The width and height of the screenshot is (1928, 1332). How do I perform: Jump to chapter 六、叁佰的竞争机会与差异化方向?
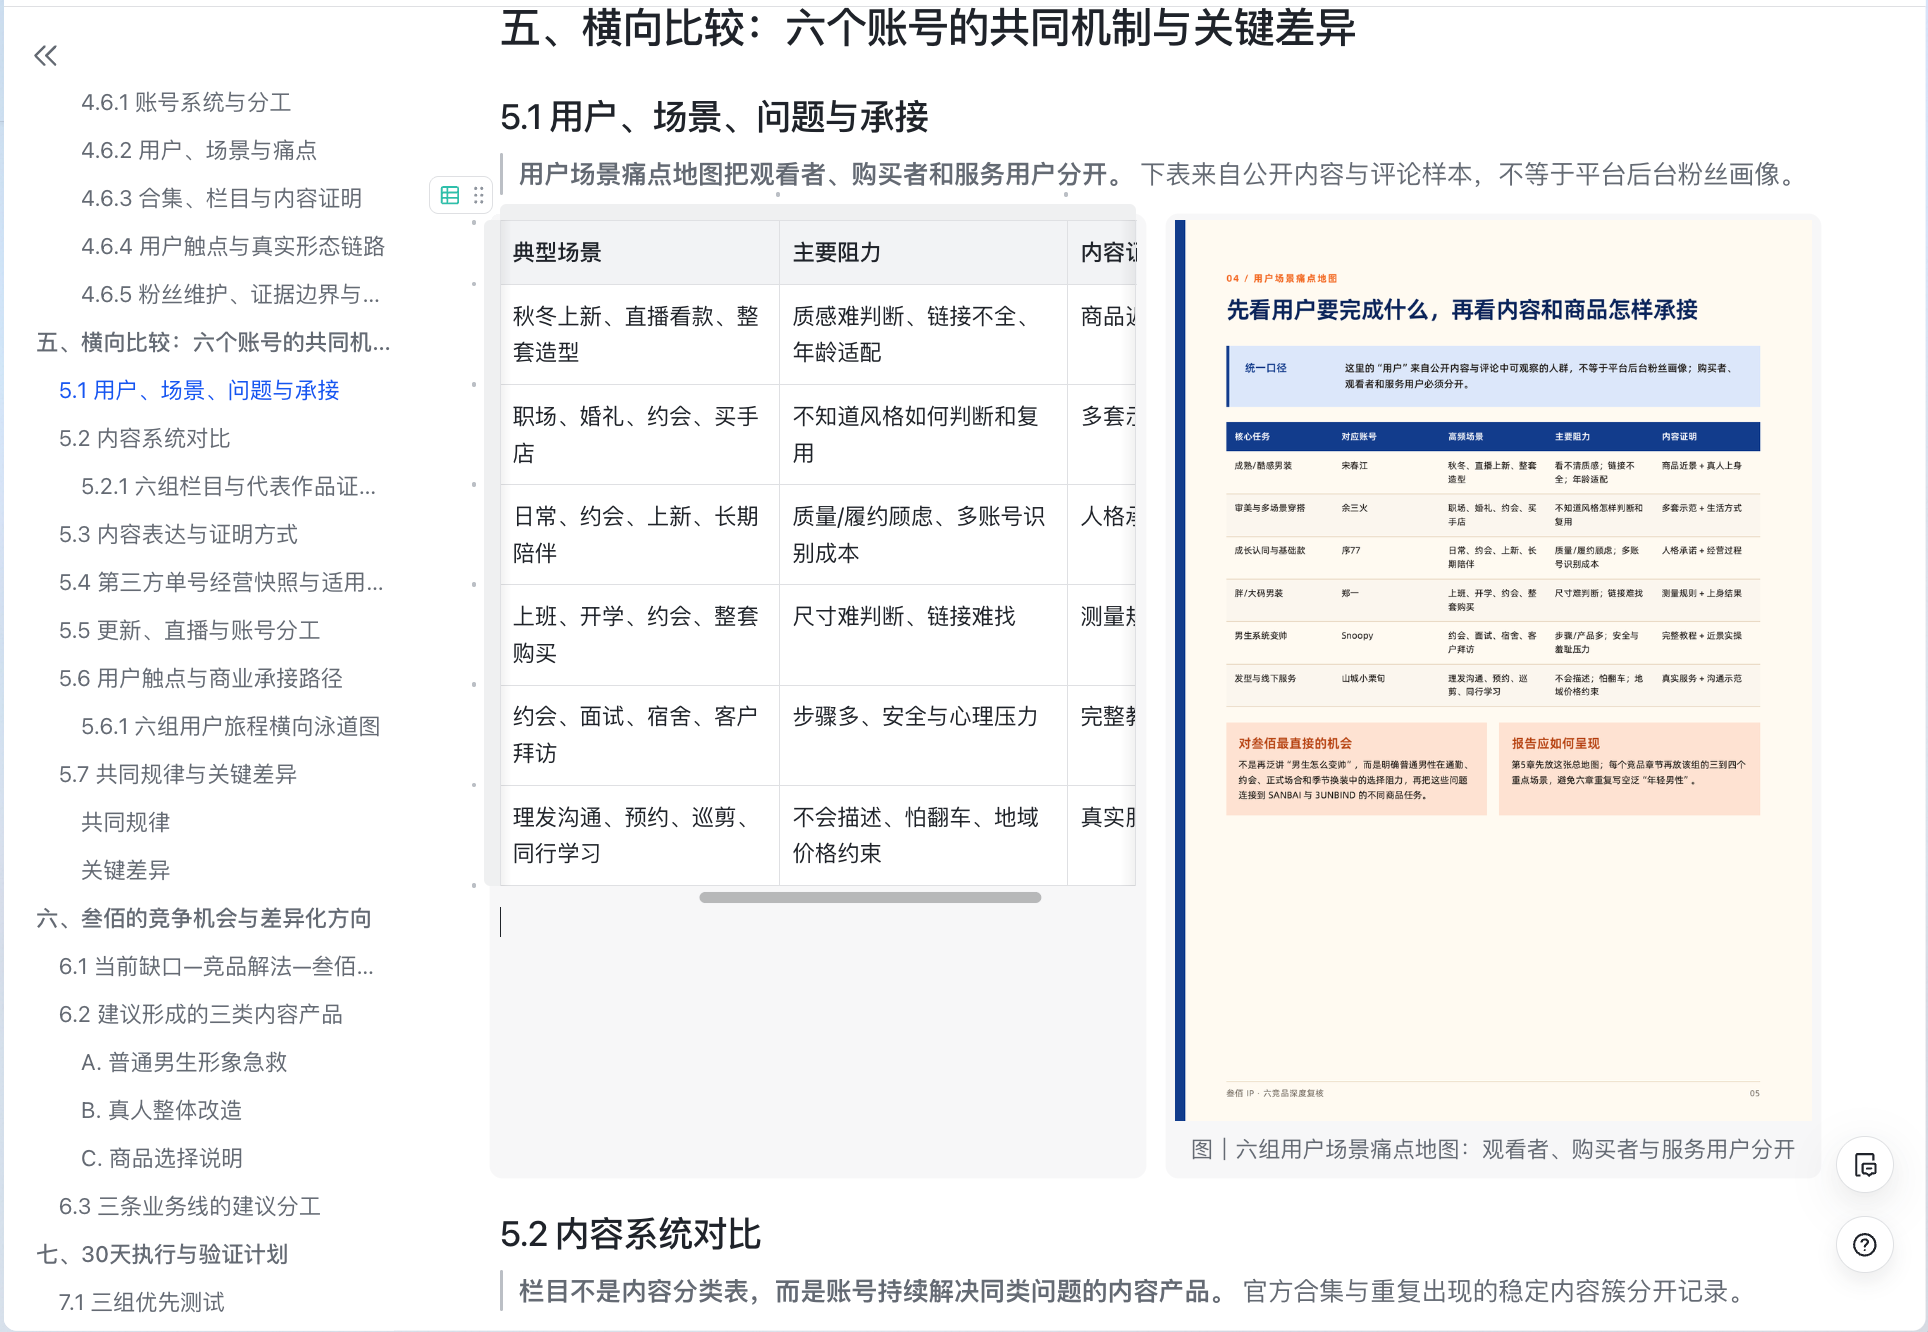point(203,918)
